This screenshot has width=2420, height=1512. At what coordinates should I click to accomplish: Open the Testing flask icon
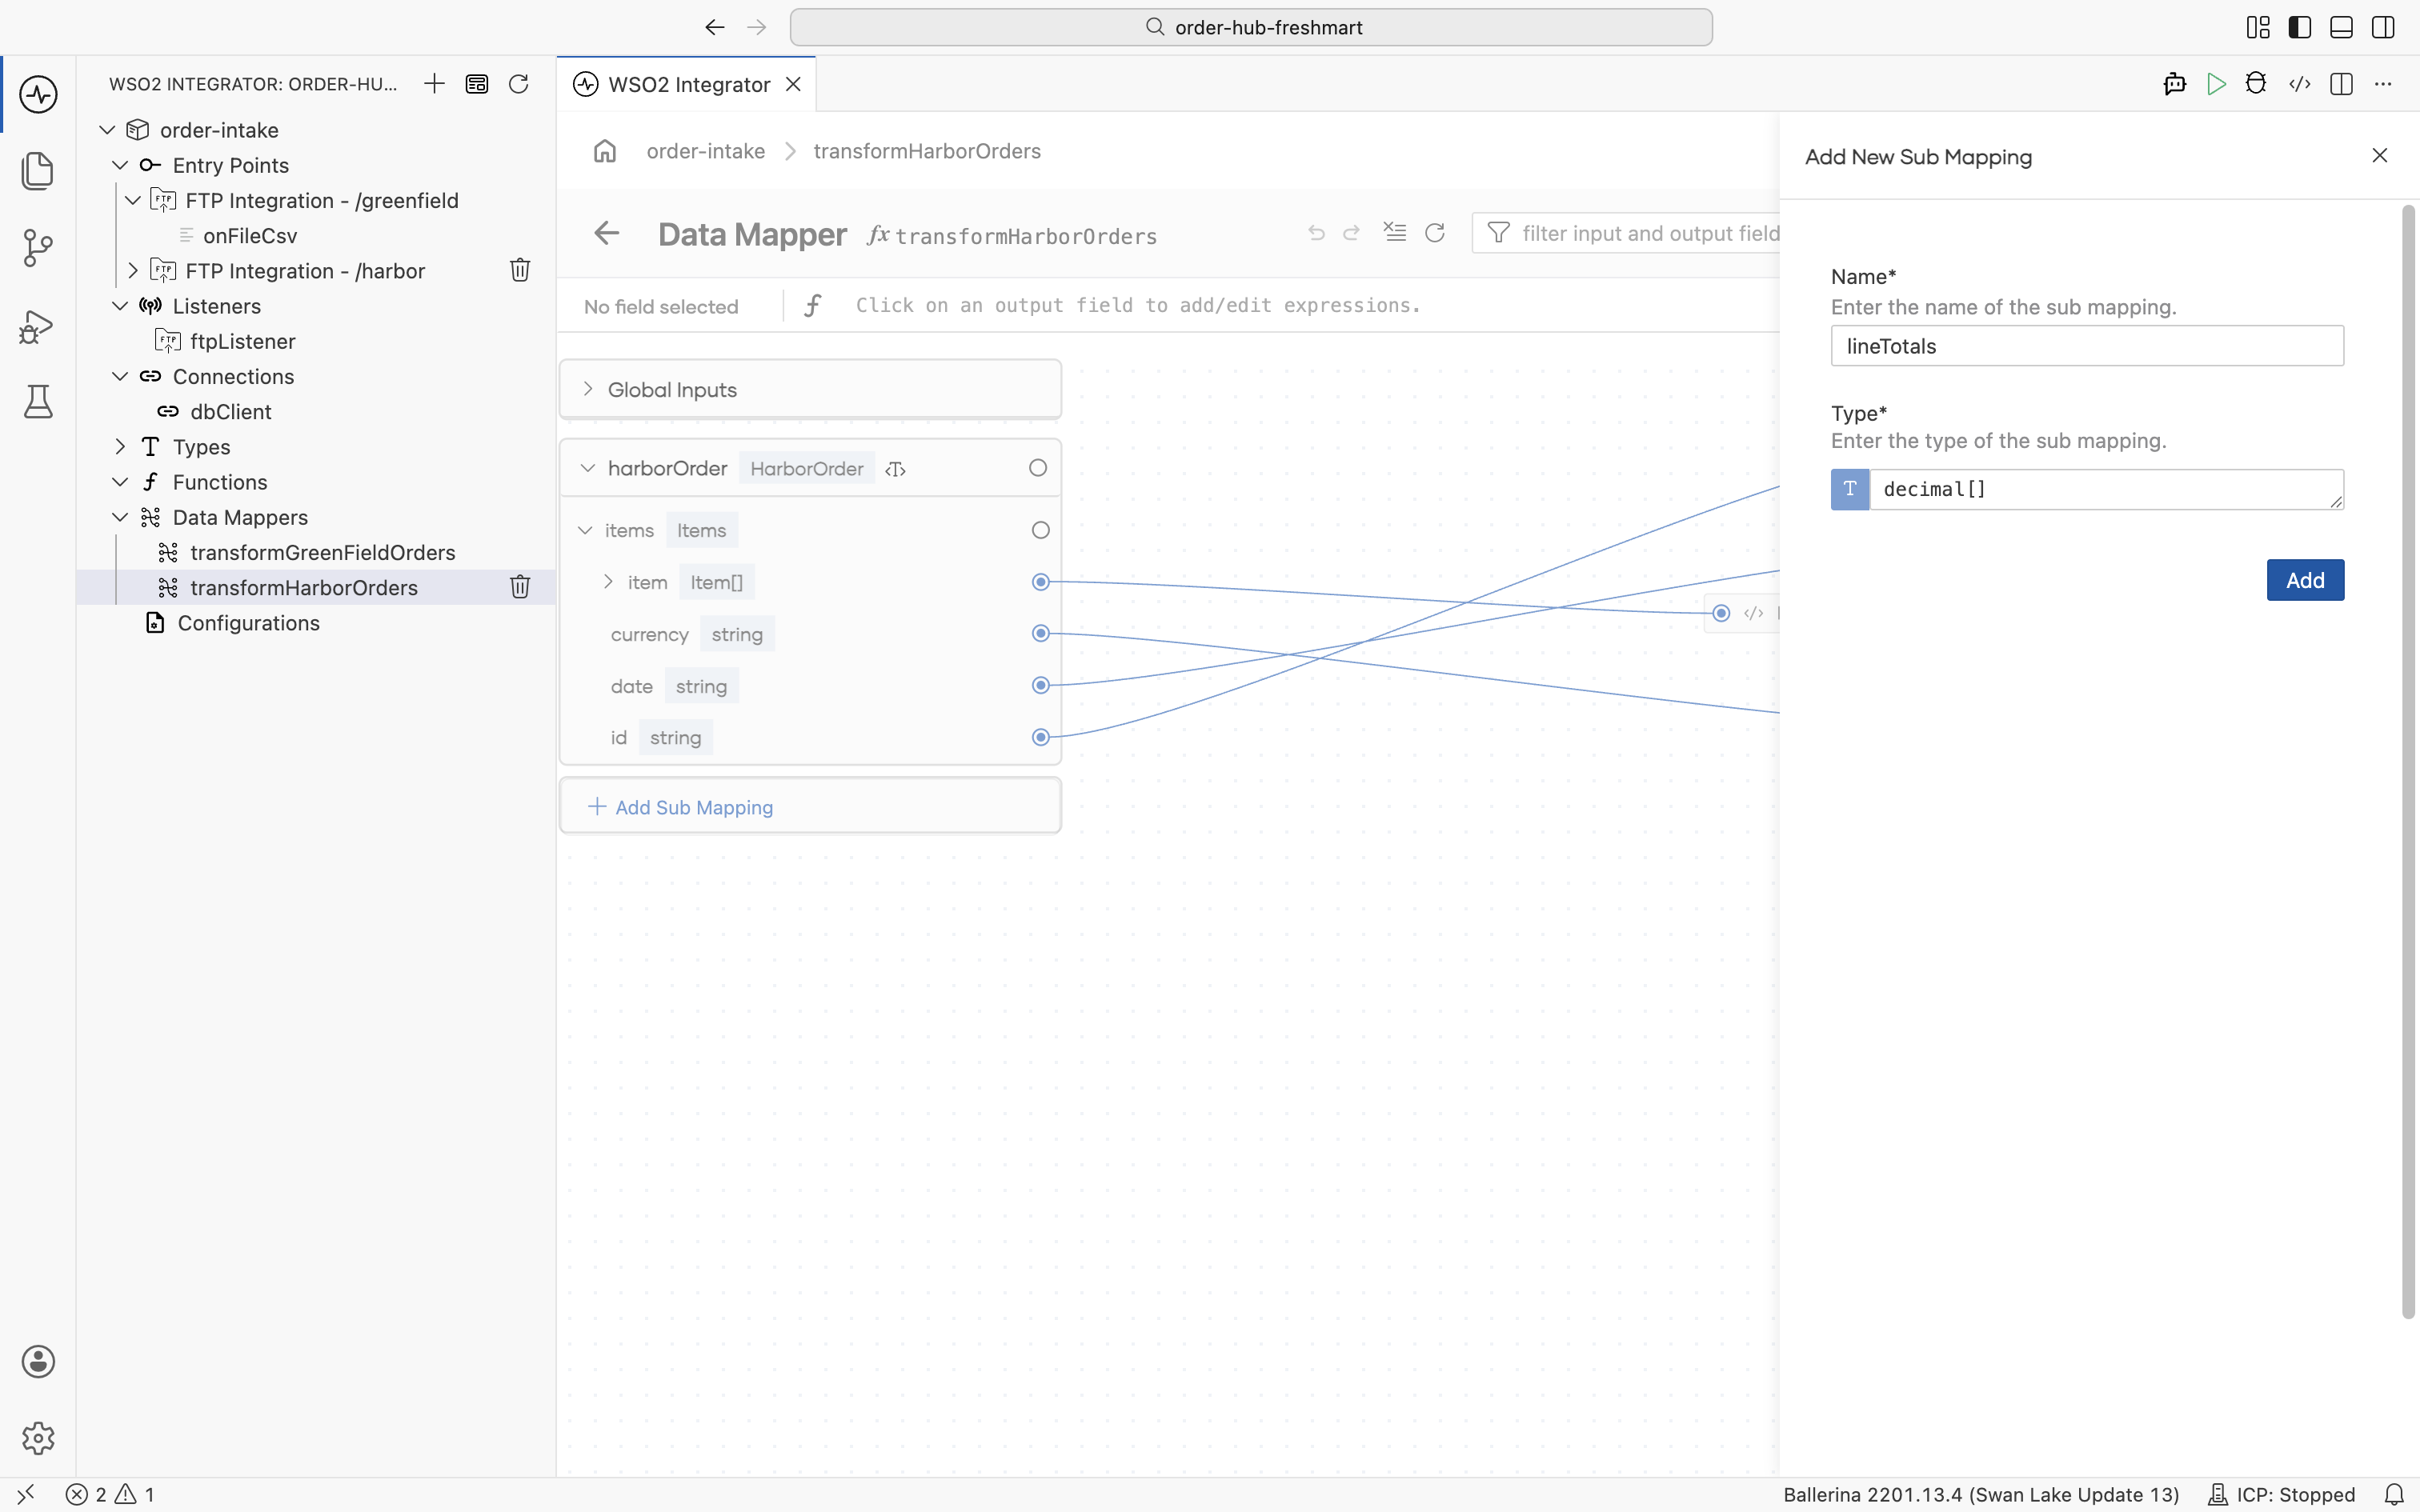38,402
